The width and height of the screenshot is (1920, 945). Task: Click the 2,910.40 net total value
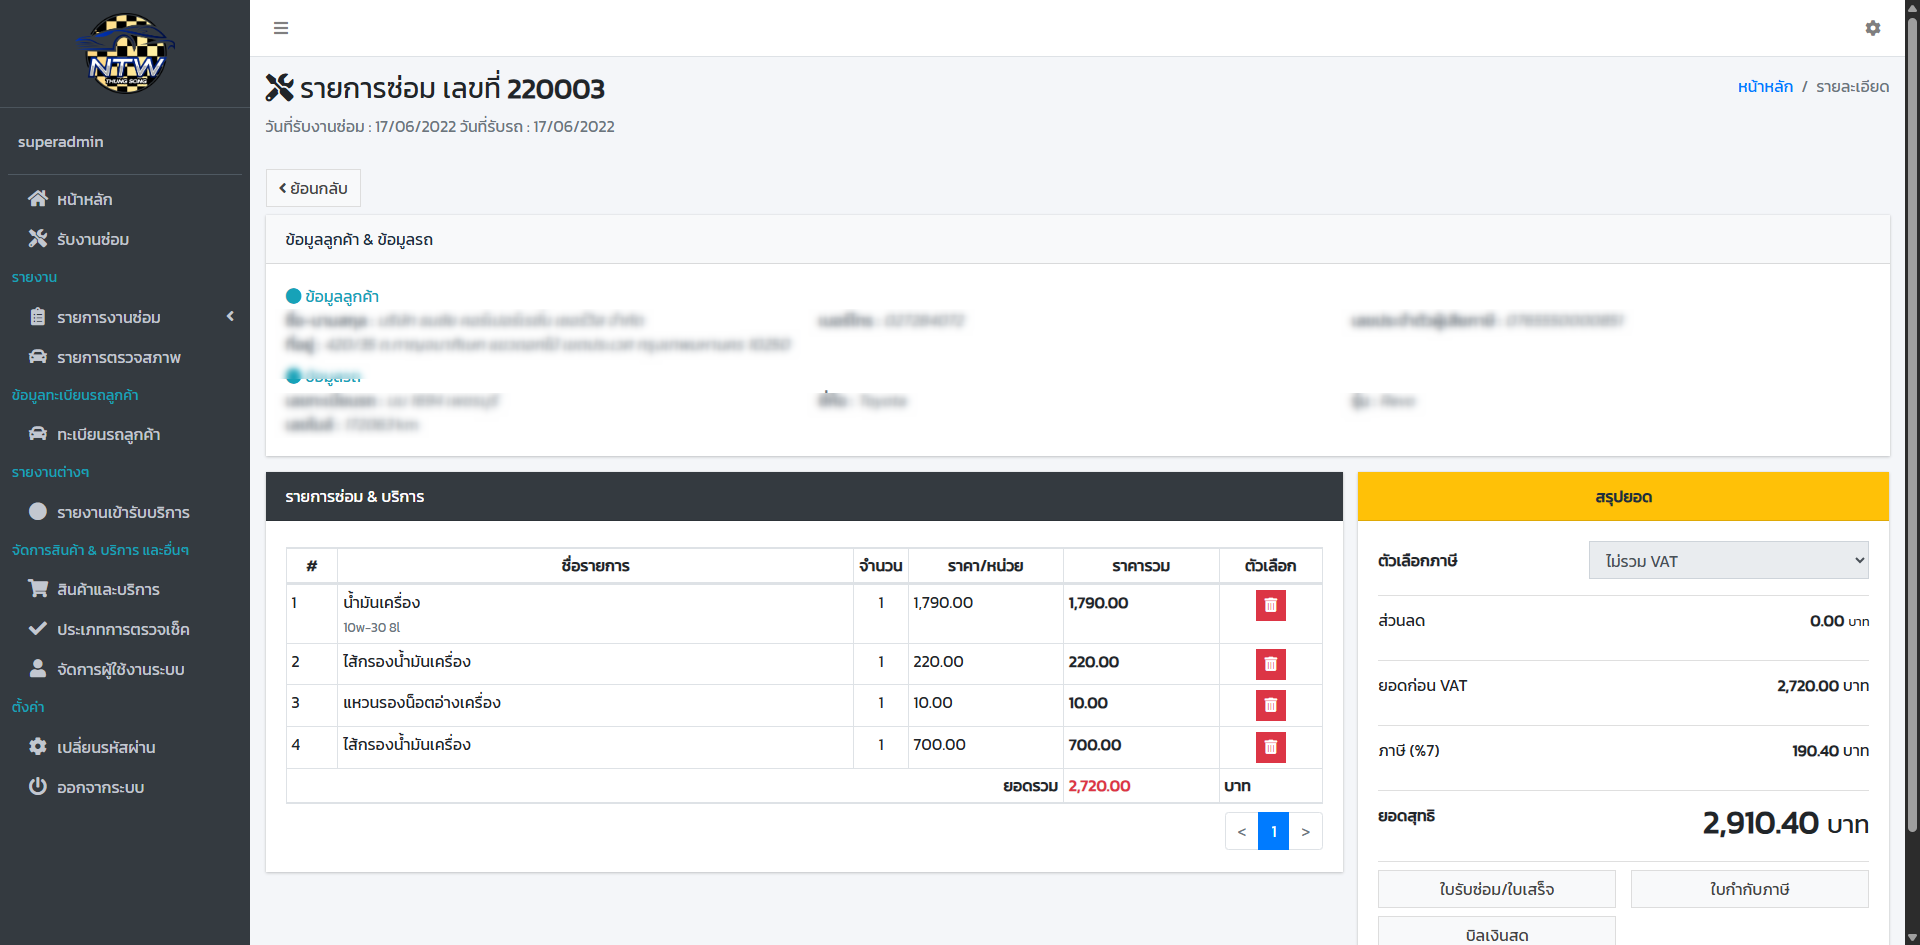coord(1760,823)
